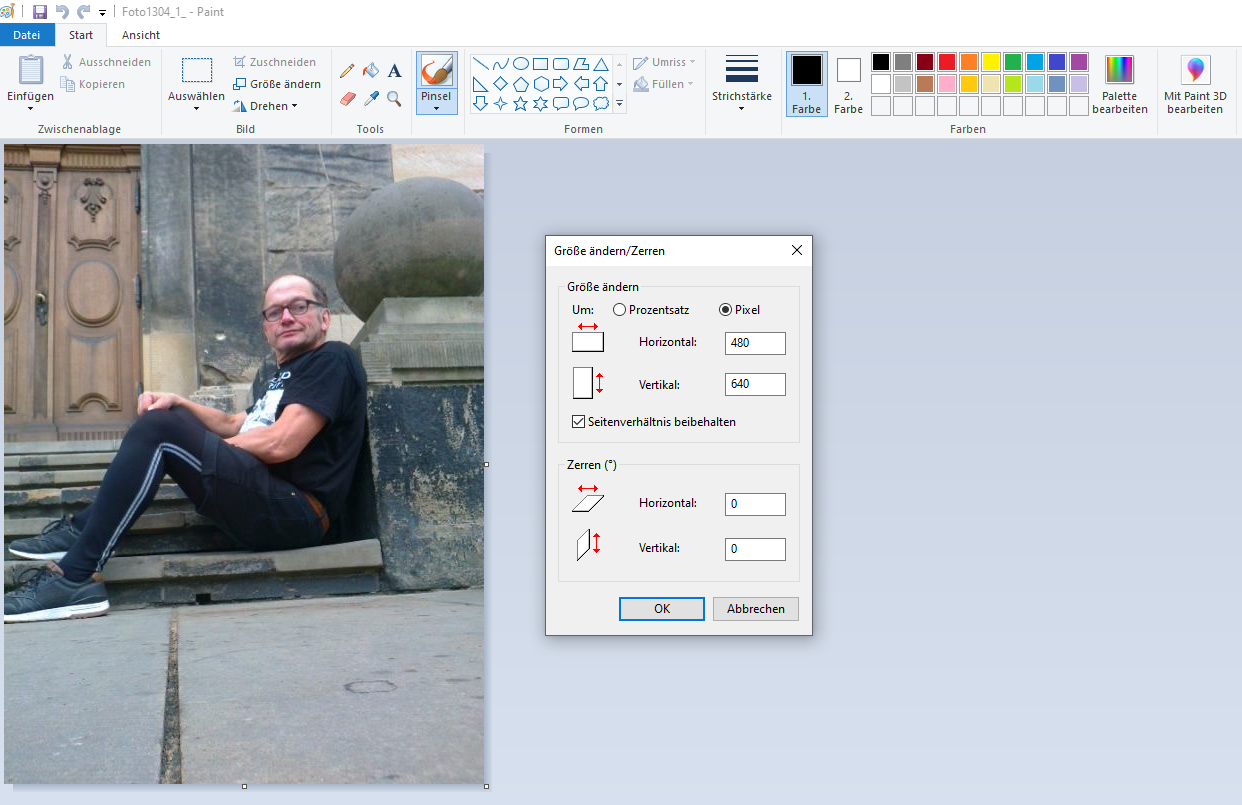Select the Magnifier tool

tap(395, 98)
